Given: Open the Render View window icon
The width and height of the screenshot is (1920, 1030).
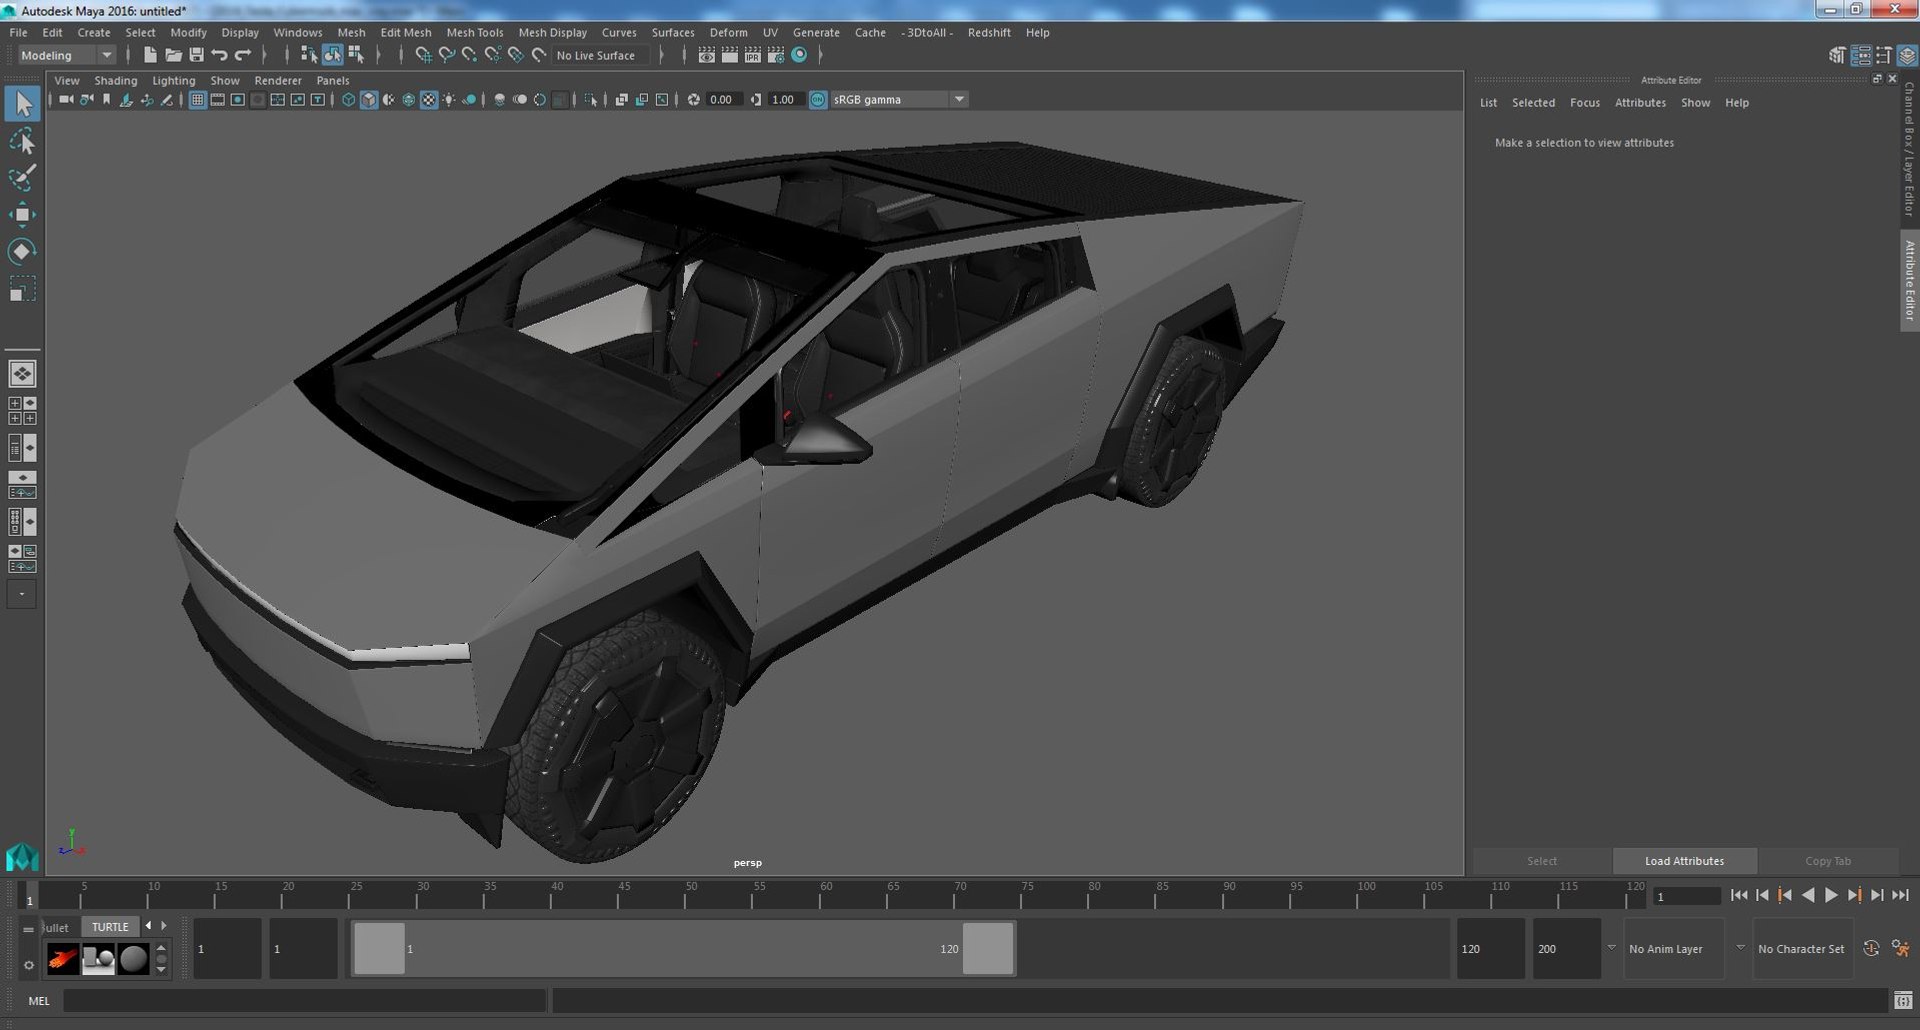Looking at the screenshot, I should [706, 55].
